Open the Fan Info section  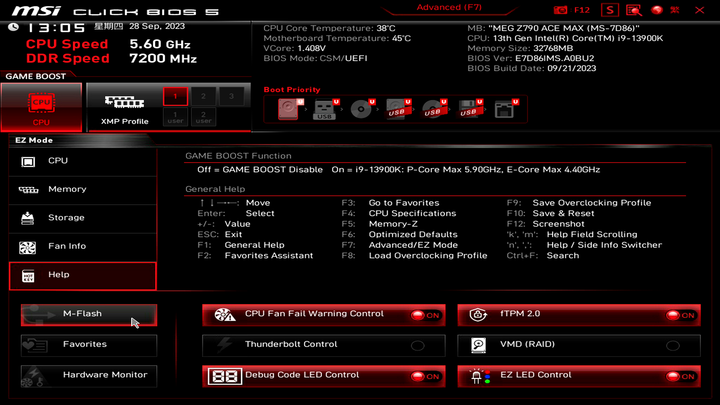coord(83,247)
